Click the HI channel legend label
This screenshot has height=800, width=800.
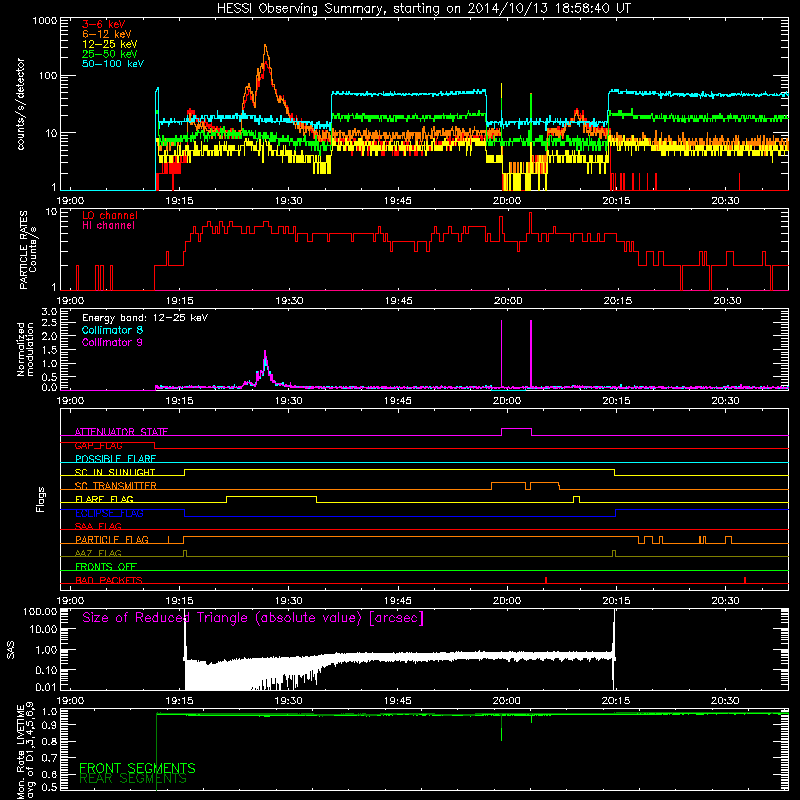109,225
